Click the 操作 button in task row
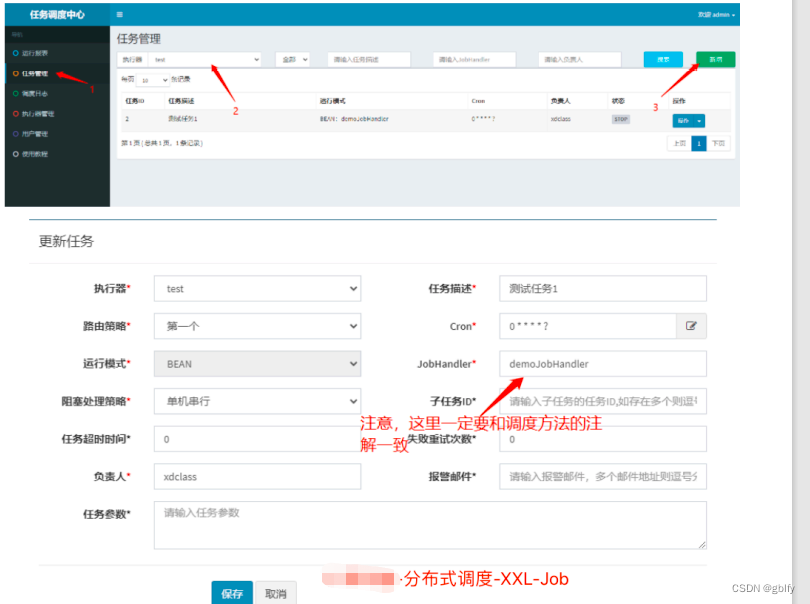Image resolution: width=810 pixels, height=604 pixels. [683, 120]
